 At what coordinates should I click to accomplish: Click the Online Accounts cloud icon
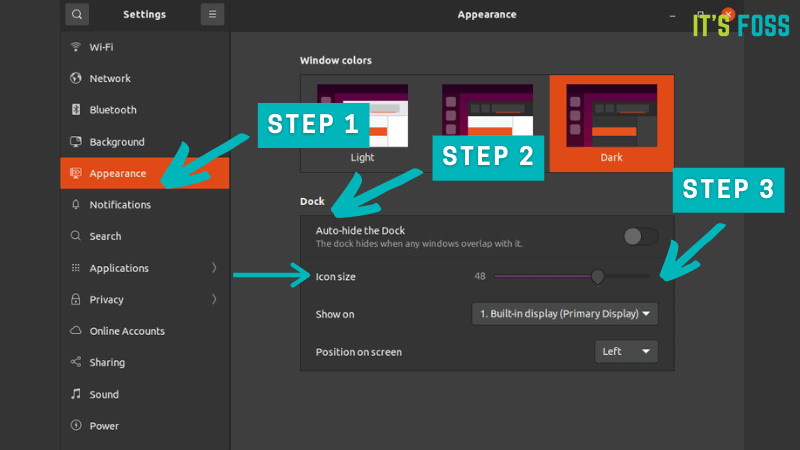click(x=76, y=331)
